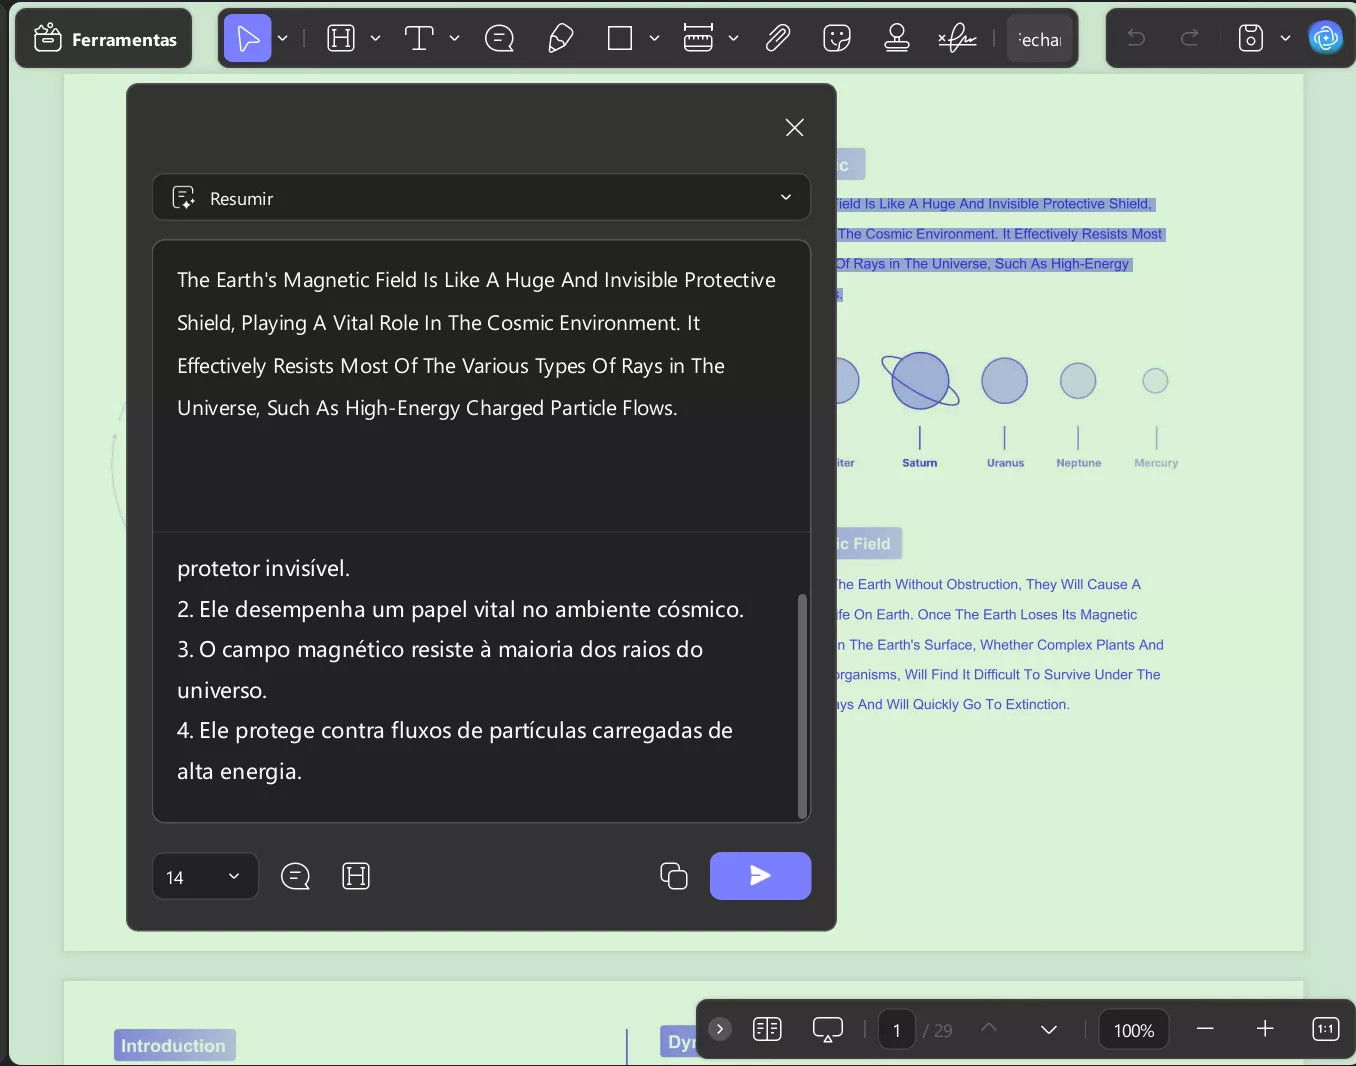This screenshot has height=1066, width=1356.
Task: Expand the bottom bar chevron
Action: 720,1029
